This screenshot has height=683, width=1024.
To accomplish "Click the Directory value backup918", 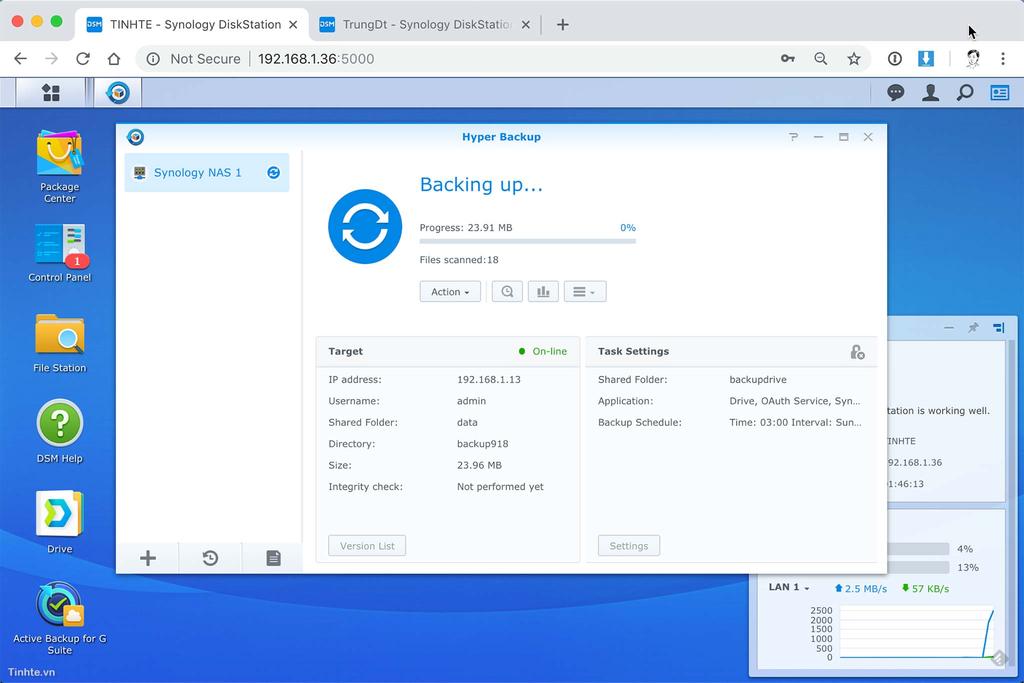I will [483, 444].
